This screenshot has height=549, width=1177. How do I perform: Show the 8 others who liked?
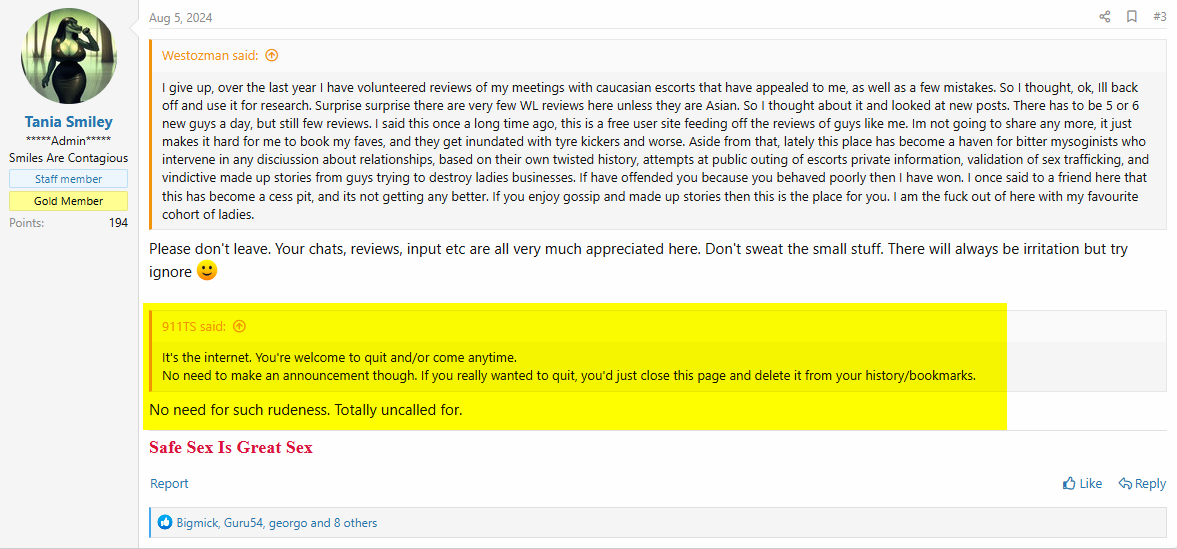(354, 523)
